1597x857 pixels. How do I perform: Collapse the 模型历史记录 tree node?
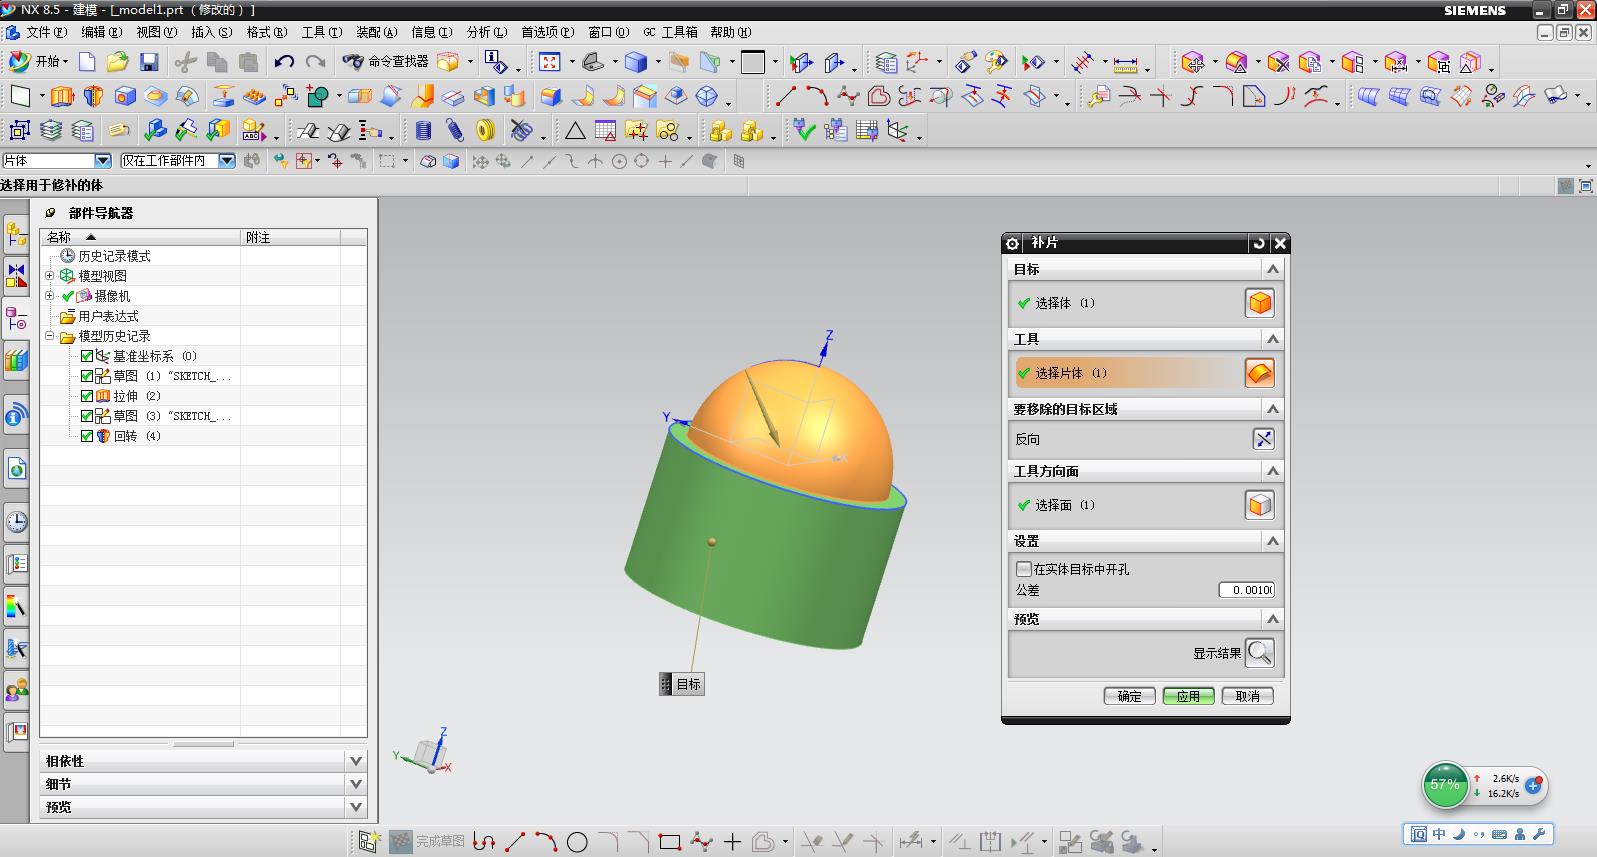49,336
